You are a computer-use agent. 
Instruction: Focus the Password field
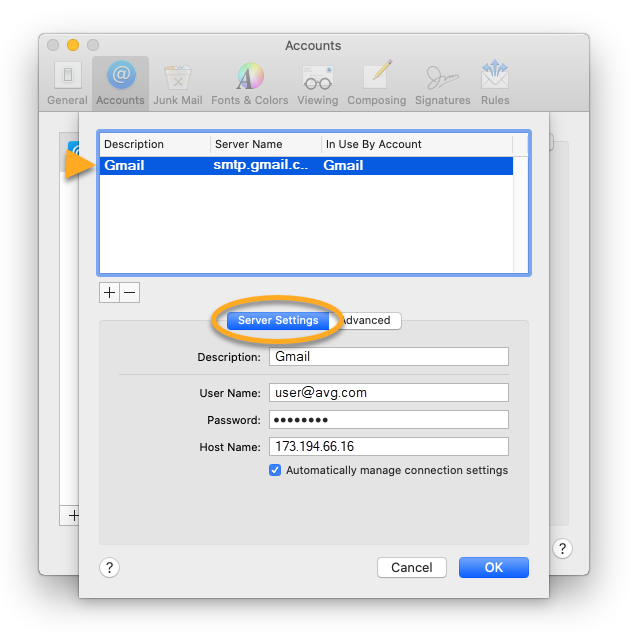(389, 420)
